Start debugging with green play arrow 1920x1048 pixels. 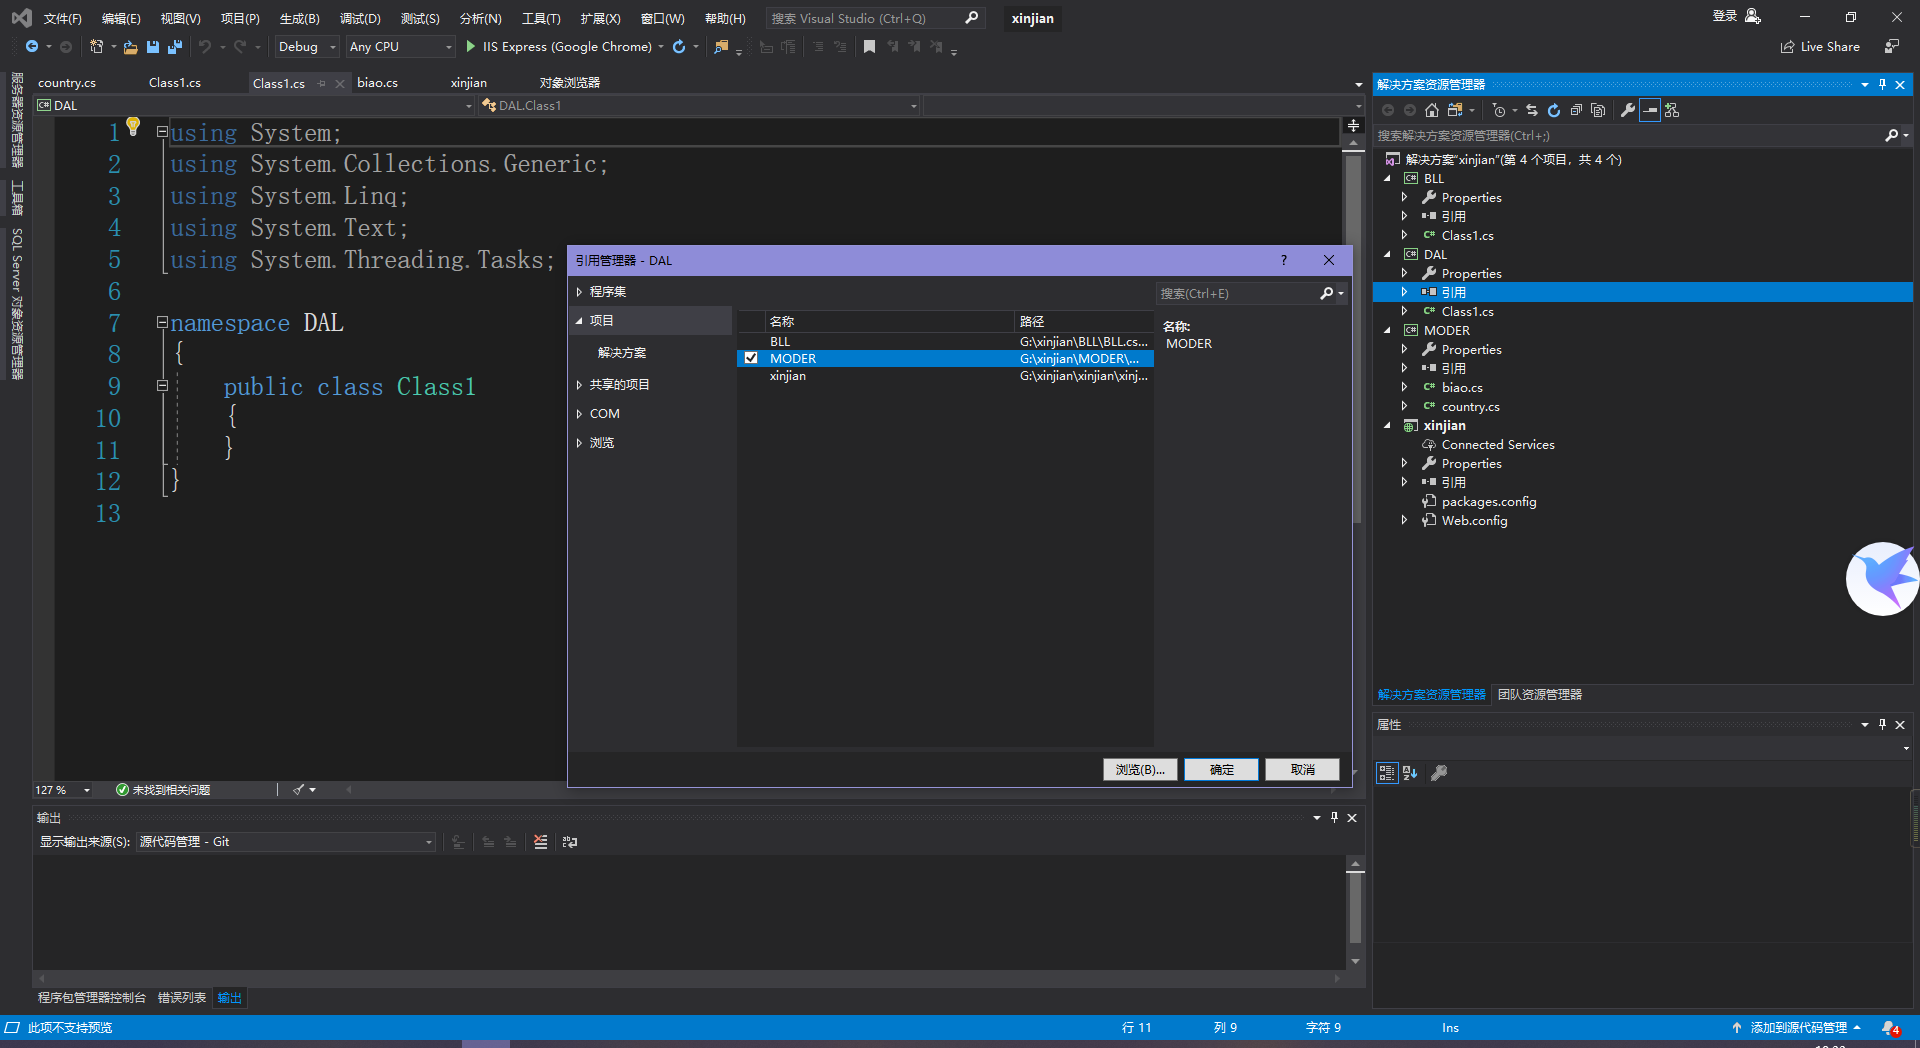[471, 47]
